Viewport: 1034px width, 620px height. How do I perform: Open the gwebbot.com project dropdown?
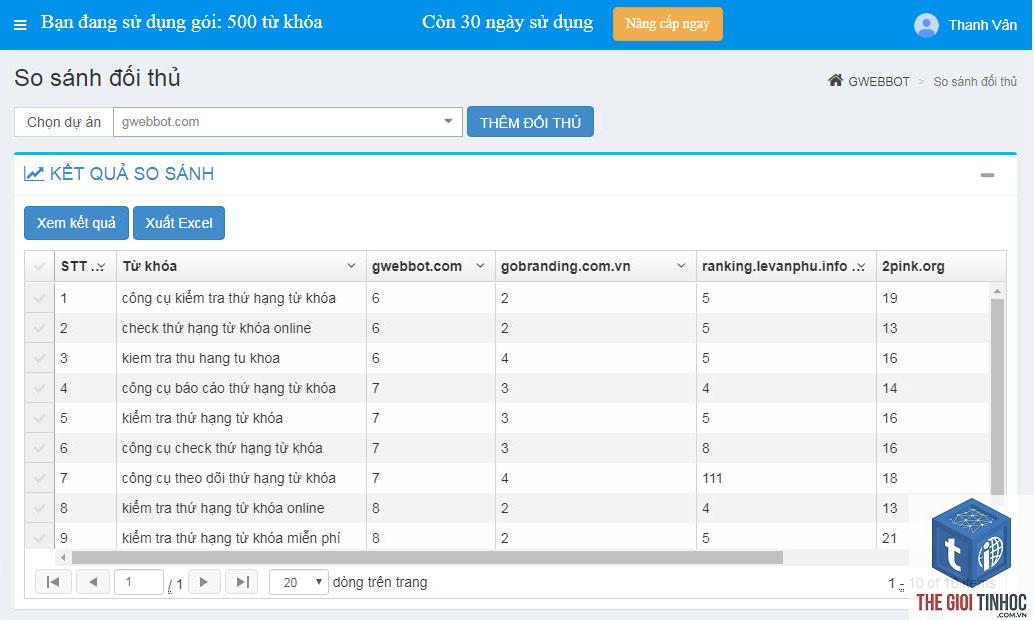pos(288,122)
